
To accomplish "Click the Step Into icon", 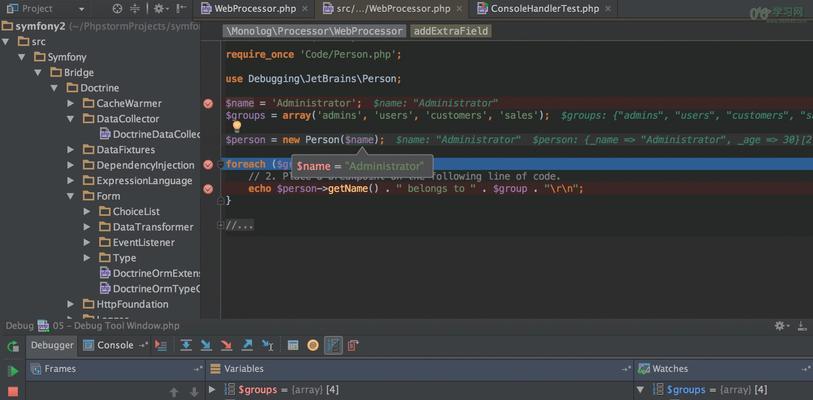I will click(x=206, y=346).
